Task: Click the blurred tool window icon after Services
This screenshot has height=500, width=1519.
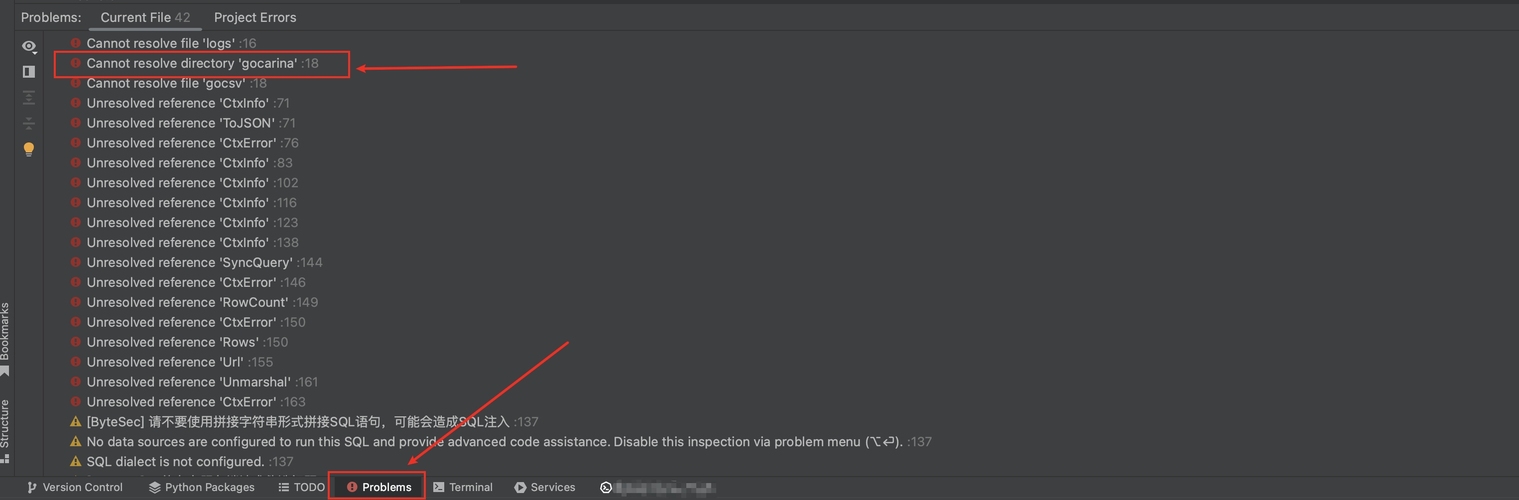Action: click(606, 487)
